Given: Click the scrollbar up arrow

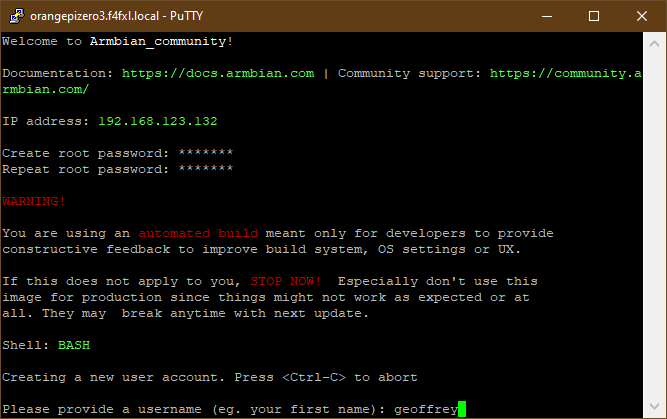Looking at the screenshot, I should pos(654,43).
